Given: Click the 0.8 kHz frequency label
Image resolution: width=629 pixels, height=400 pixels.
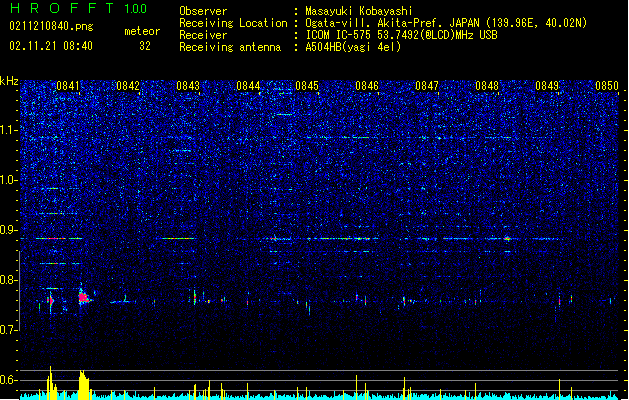Looking at the screenshot, I should (8, 280).
